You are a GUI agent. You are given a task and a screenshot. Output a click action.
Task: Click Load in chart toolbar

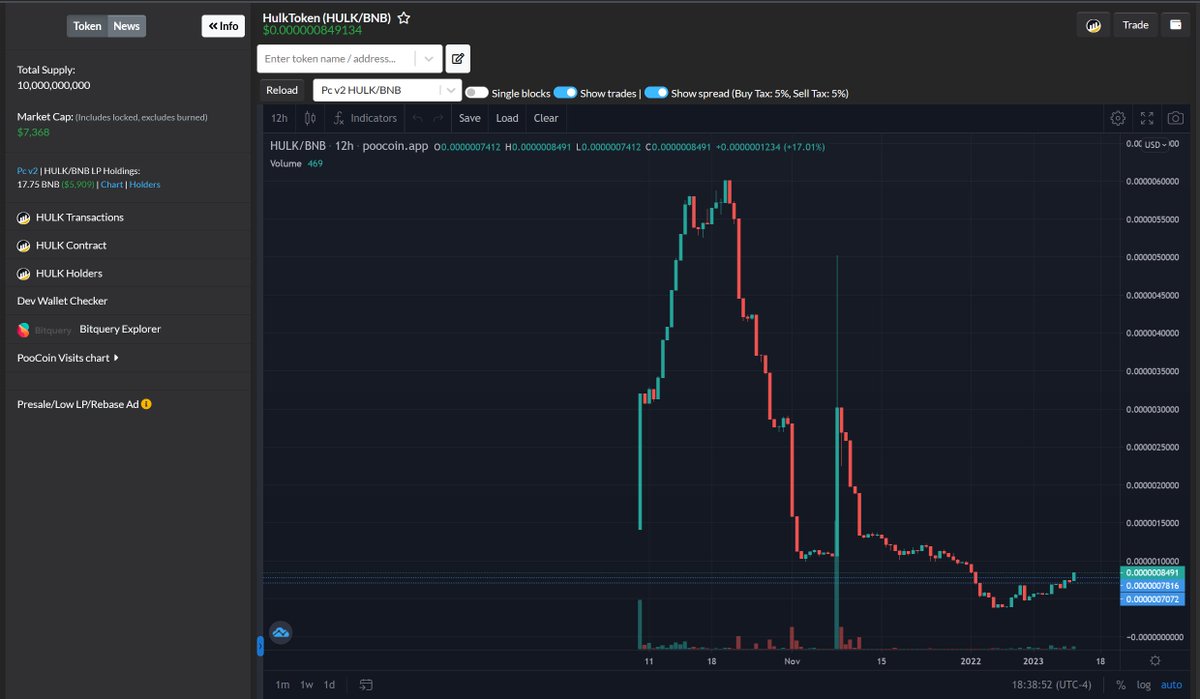(x=507, y=118)
